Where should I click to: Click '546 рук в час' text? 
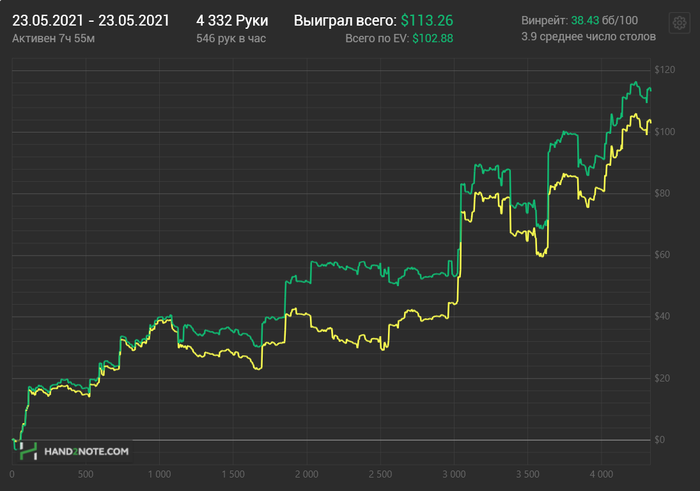(231, 38)
